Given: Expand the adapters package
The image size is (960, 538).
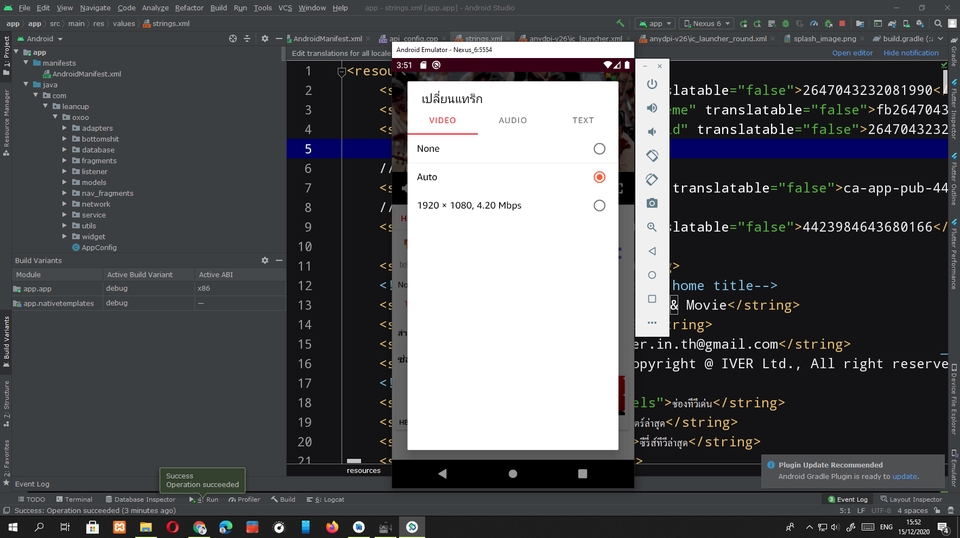Looking at the screenshot, I should [64, 128].
